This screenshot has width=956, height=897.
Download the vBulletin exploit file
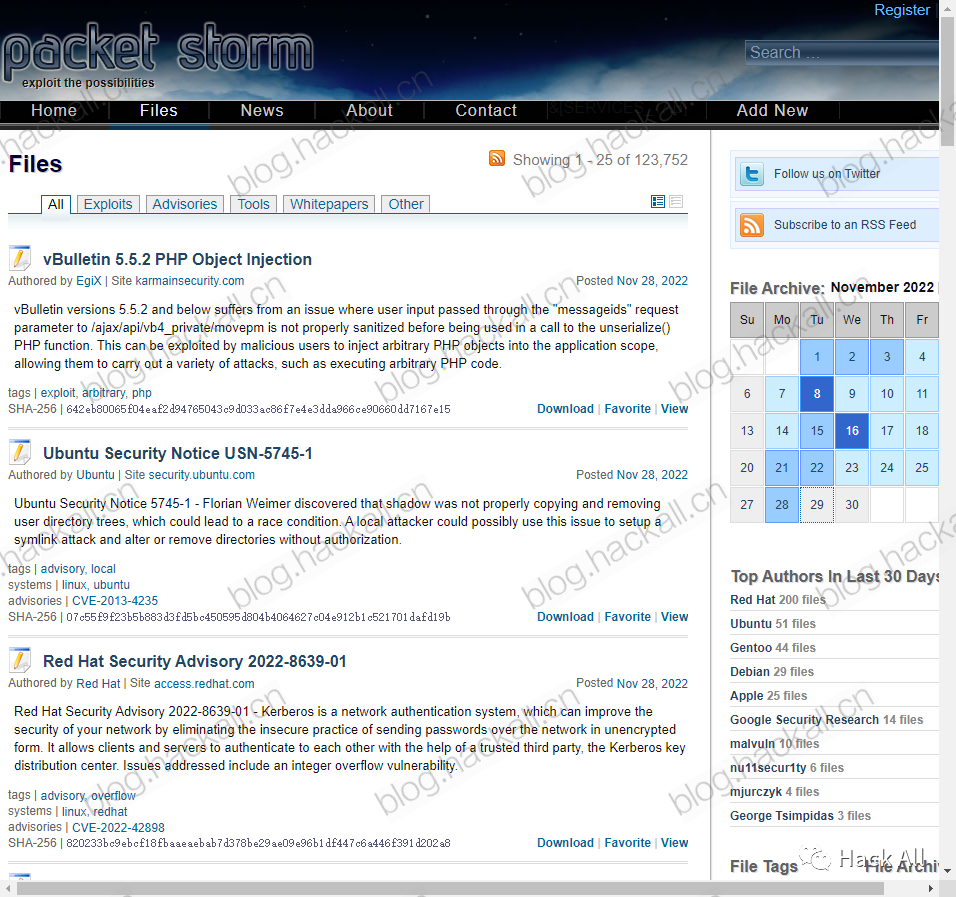click(565, 409)
